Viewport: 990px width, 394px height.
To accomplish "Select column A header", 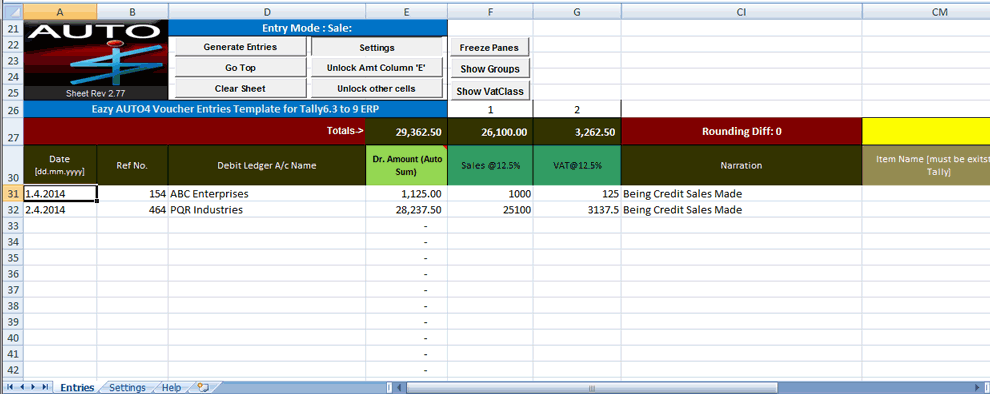I will [x=60, y=12].
